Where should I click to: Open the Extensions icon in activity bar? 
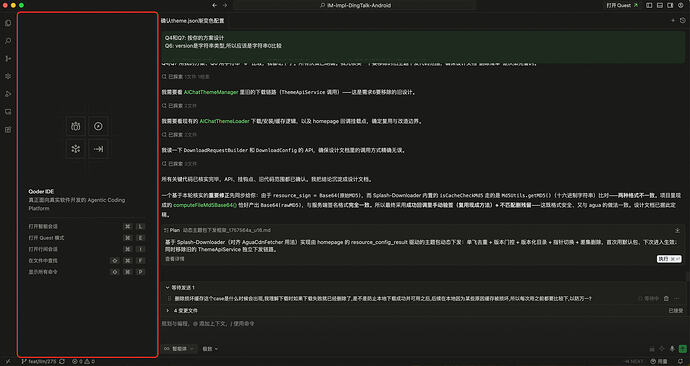pyautogui.click(x=8, y=129)
